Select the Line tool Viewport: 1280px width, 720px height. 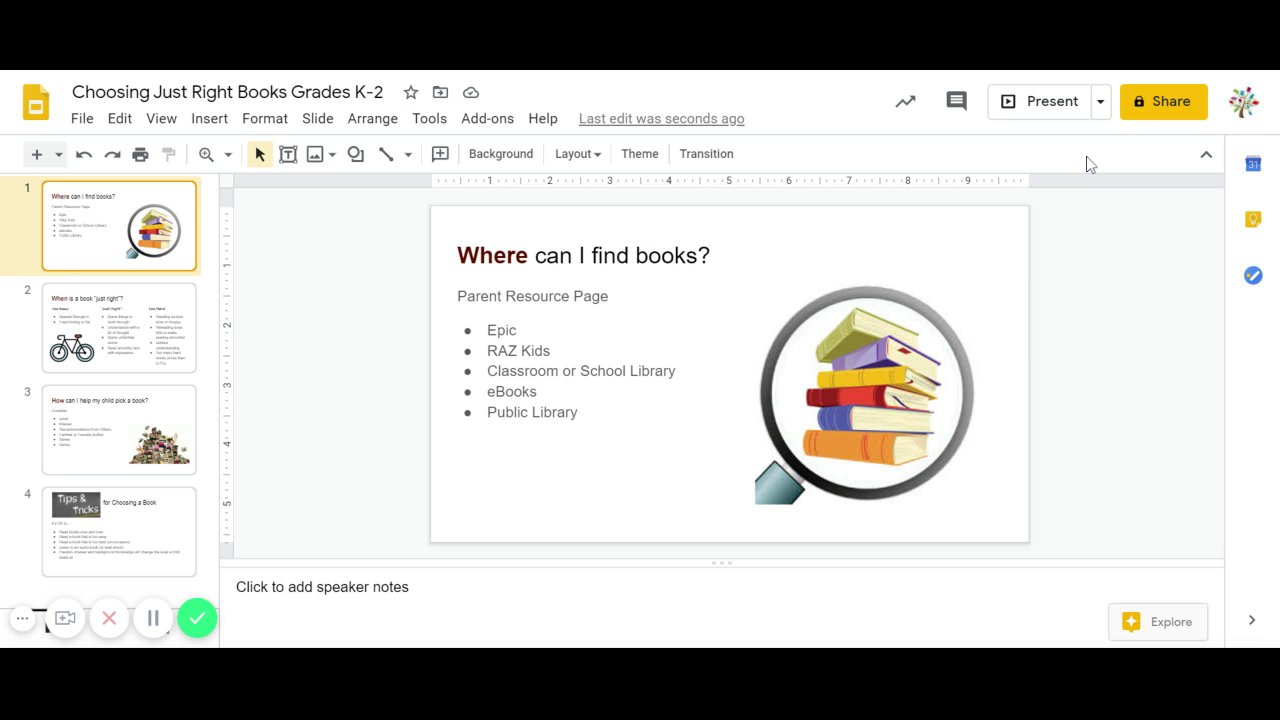coord(386,154)
